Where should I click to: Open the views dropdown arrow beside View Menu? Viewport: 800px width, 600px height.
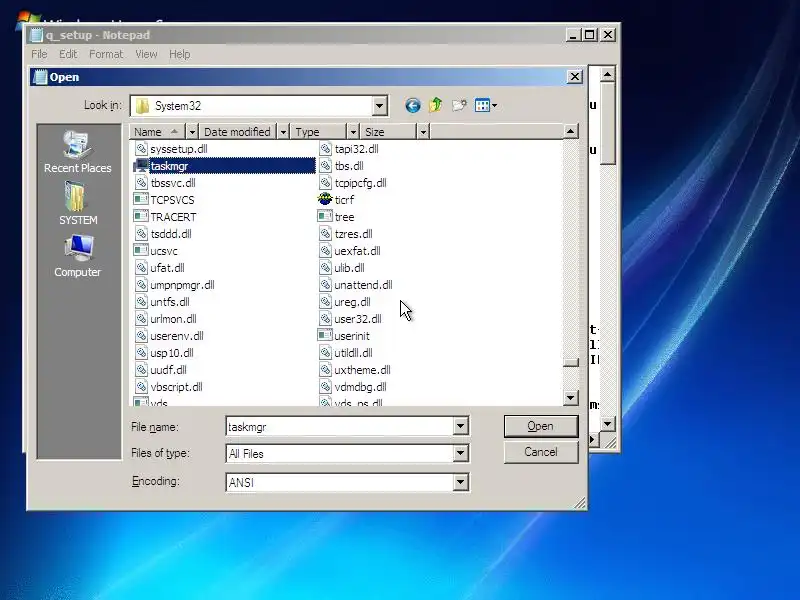pyautogui.click(x=494, y=106)
